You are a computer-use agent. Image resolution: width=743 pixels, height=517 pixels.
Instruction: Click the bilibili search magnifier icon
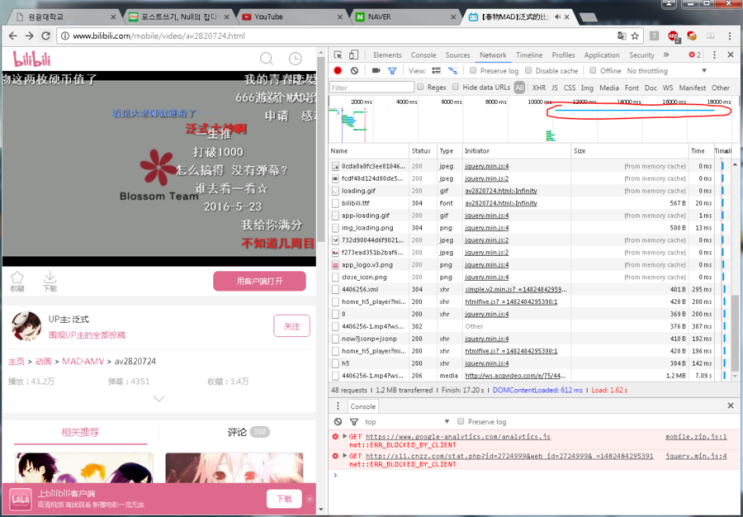click(267, 59)
